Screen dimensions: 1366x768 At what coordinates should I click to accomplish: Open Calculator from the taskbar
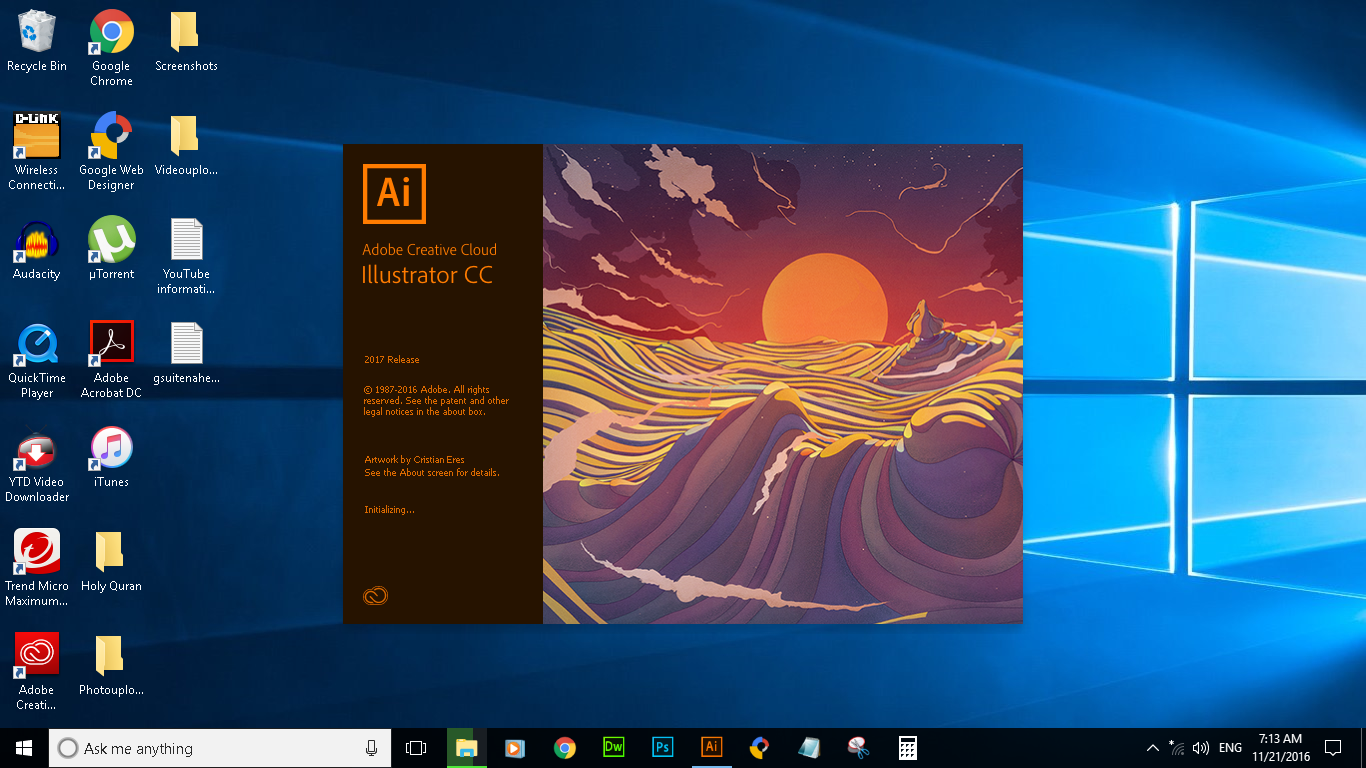907,748
